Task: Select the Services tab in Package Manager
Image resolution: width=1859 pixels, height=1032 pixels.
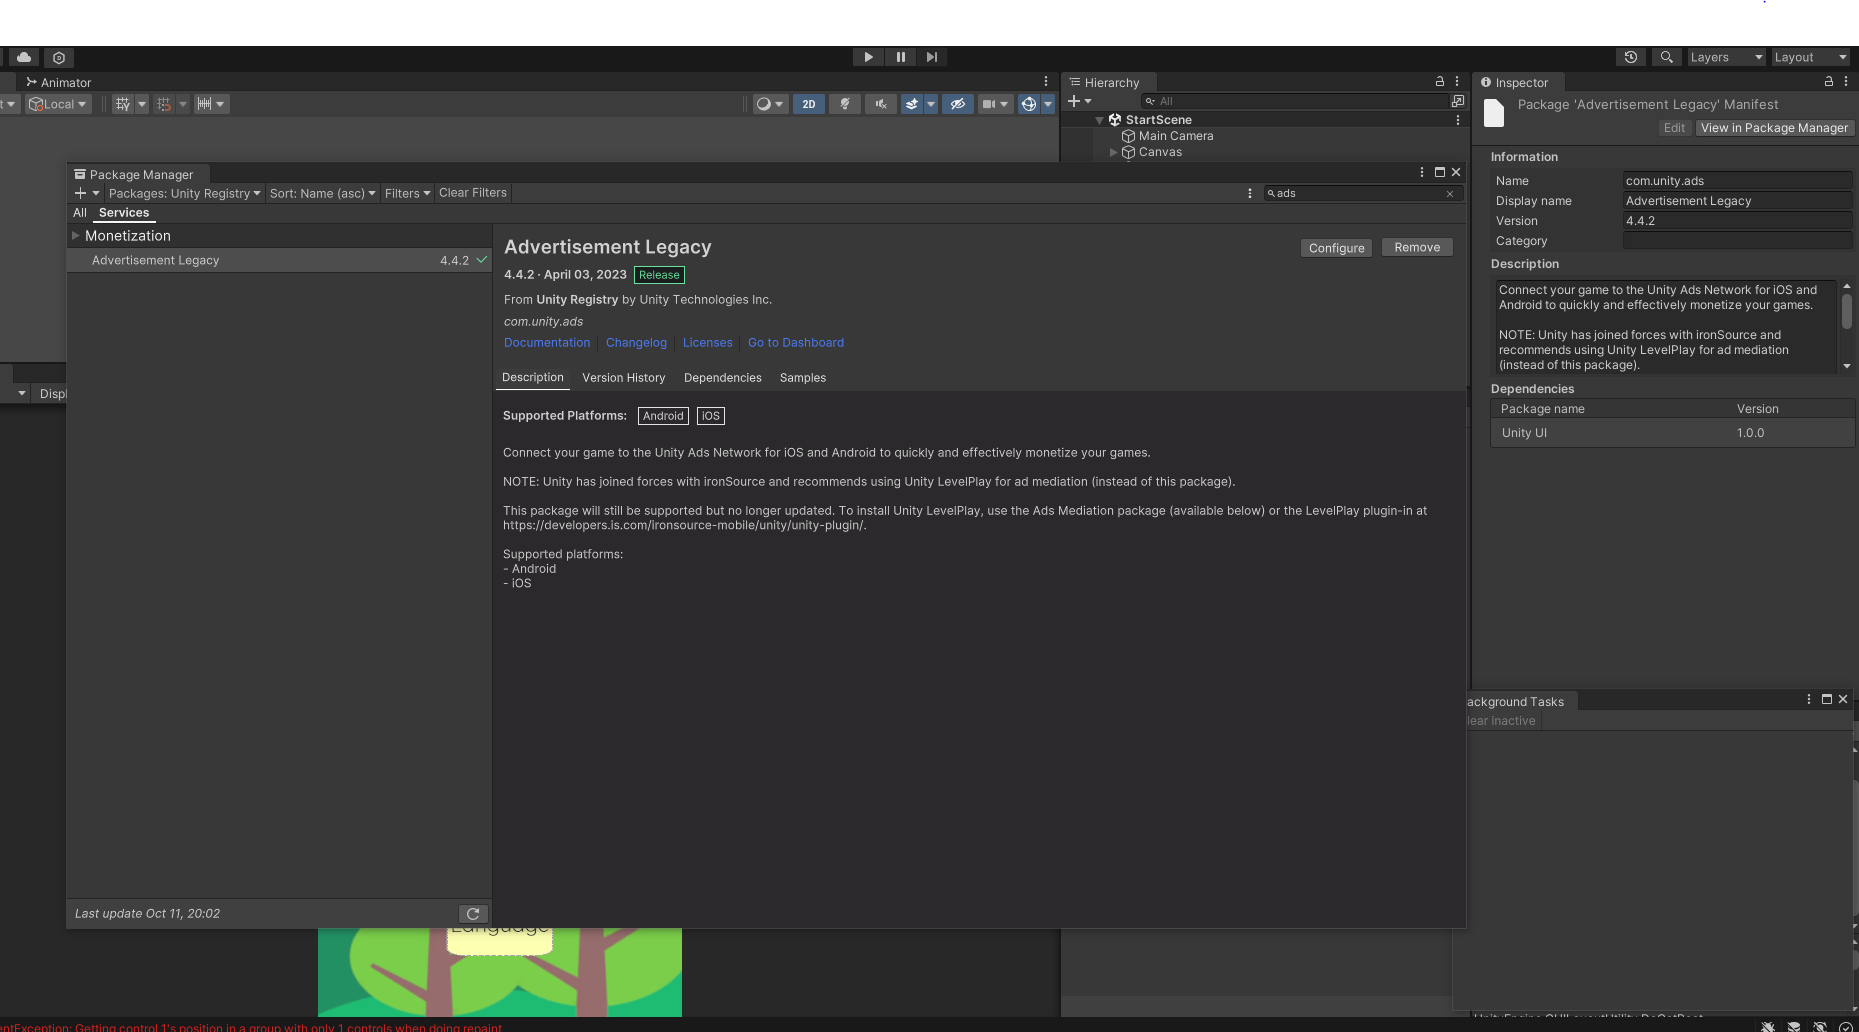Action: [124, 213]
